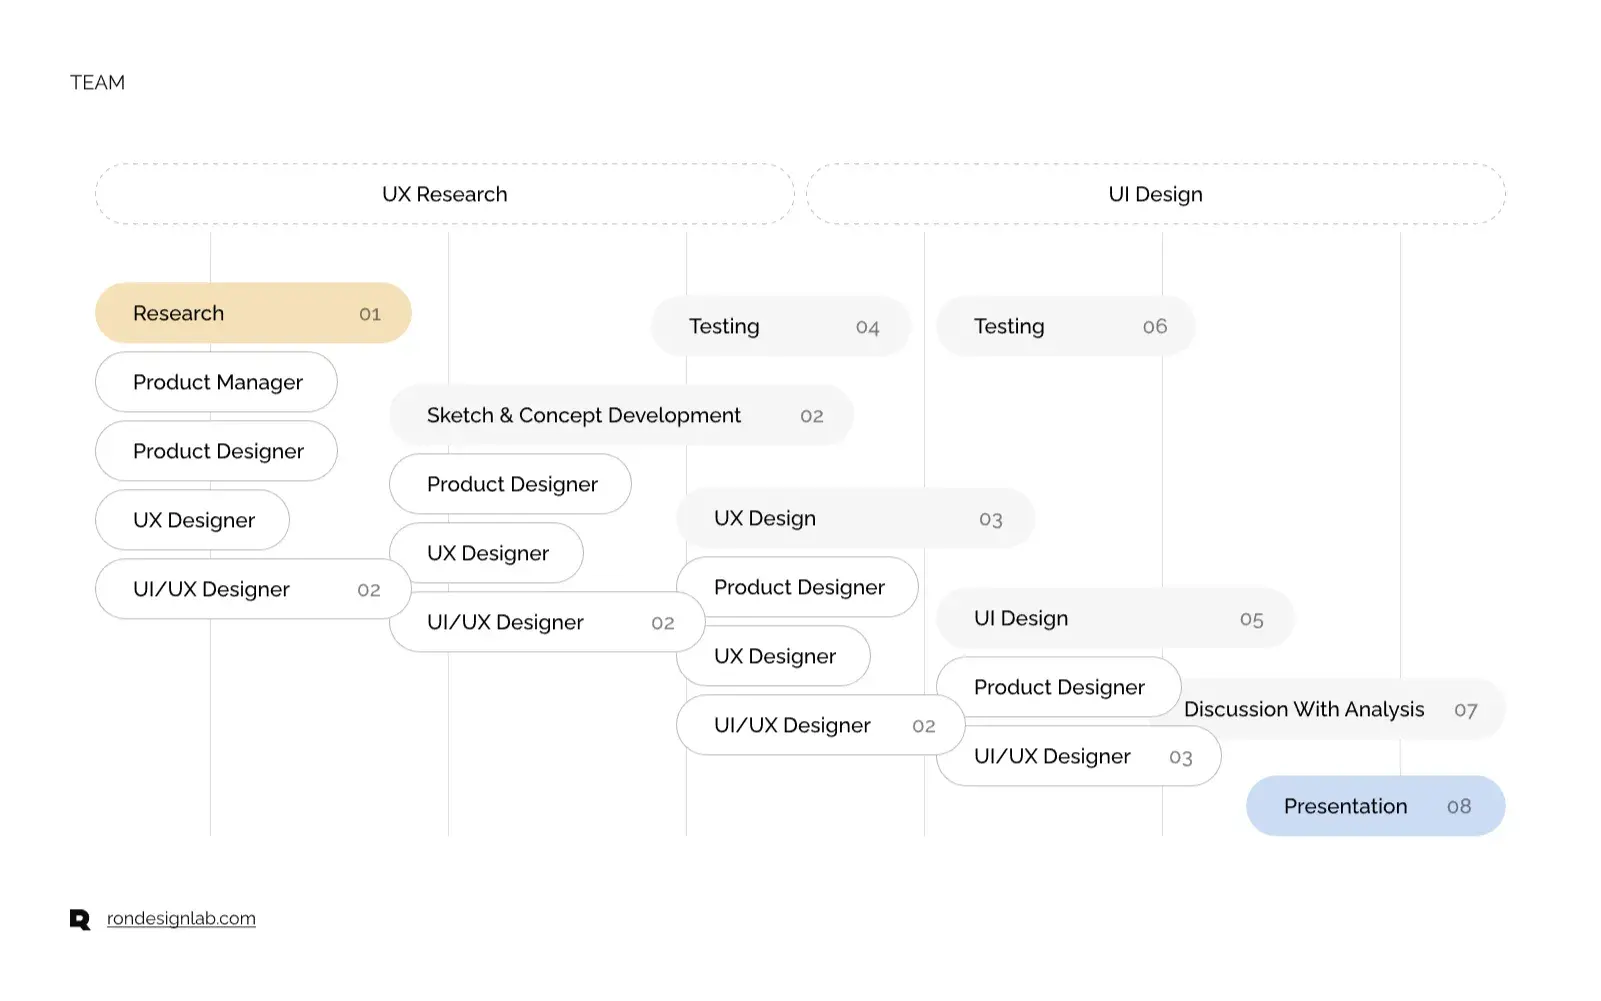1601x1001 pixels.
Task: Click Product Designer under Sketch & Concept
Action: click(510, 484)
